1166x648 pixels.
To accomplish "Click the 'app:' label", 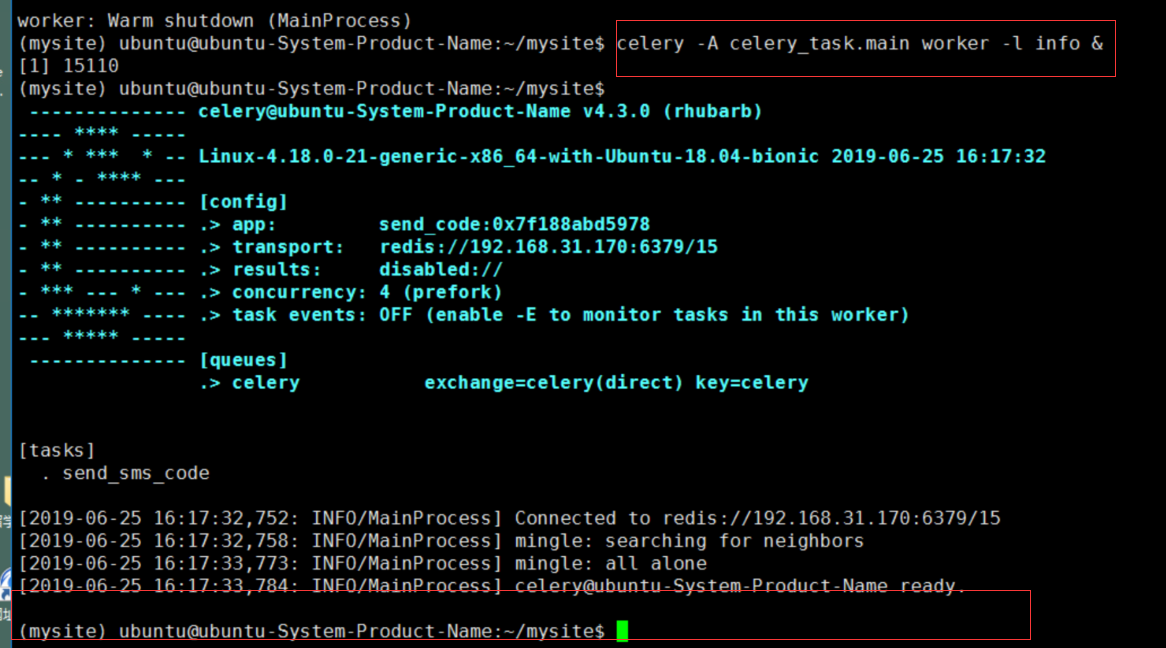I will 254,225.
